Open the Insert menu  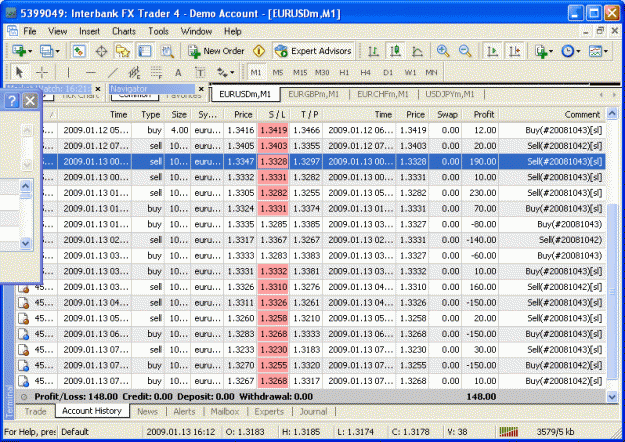(90, 31)
